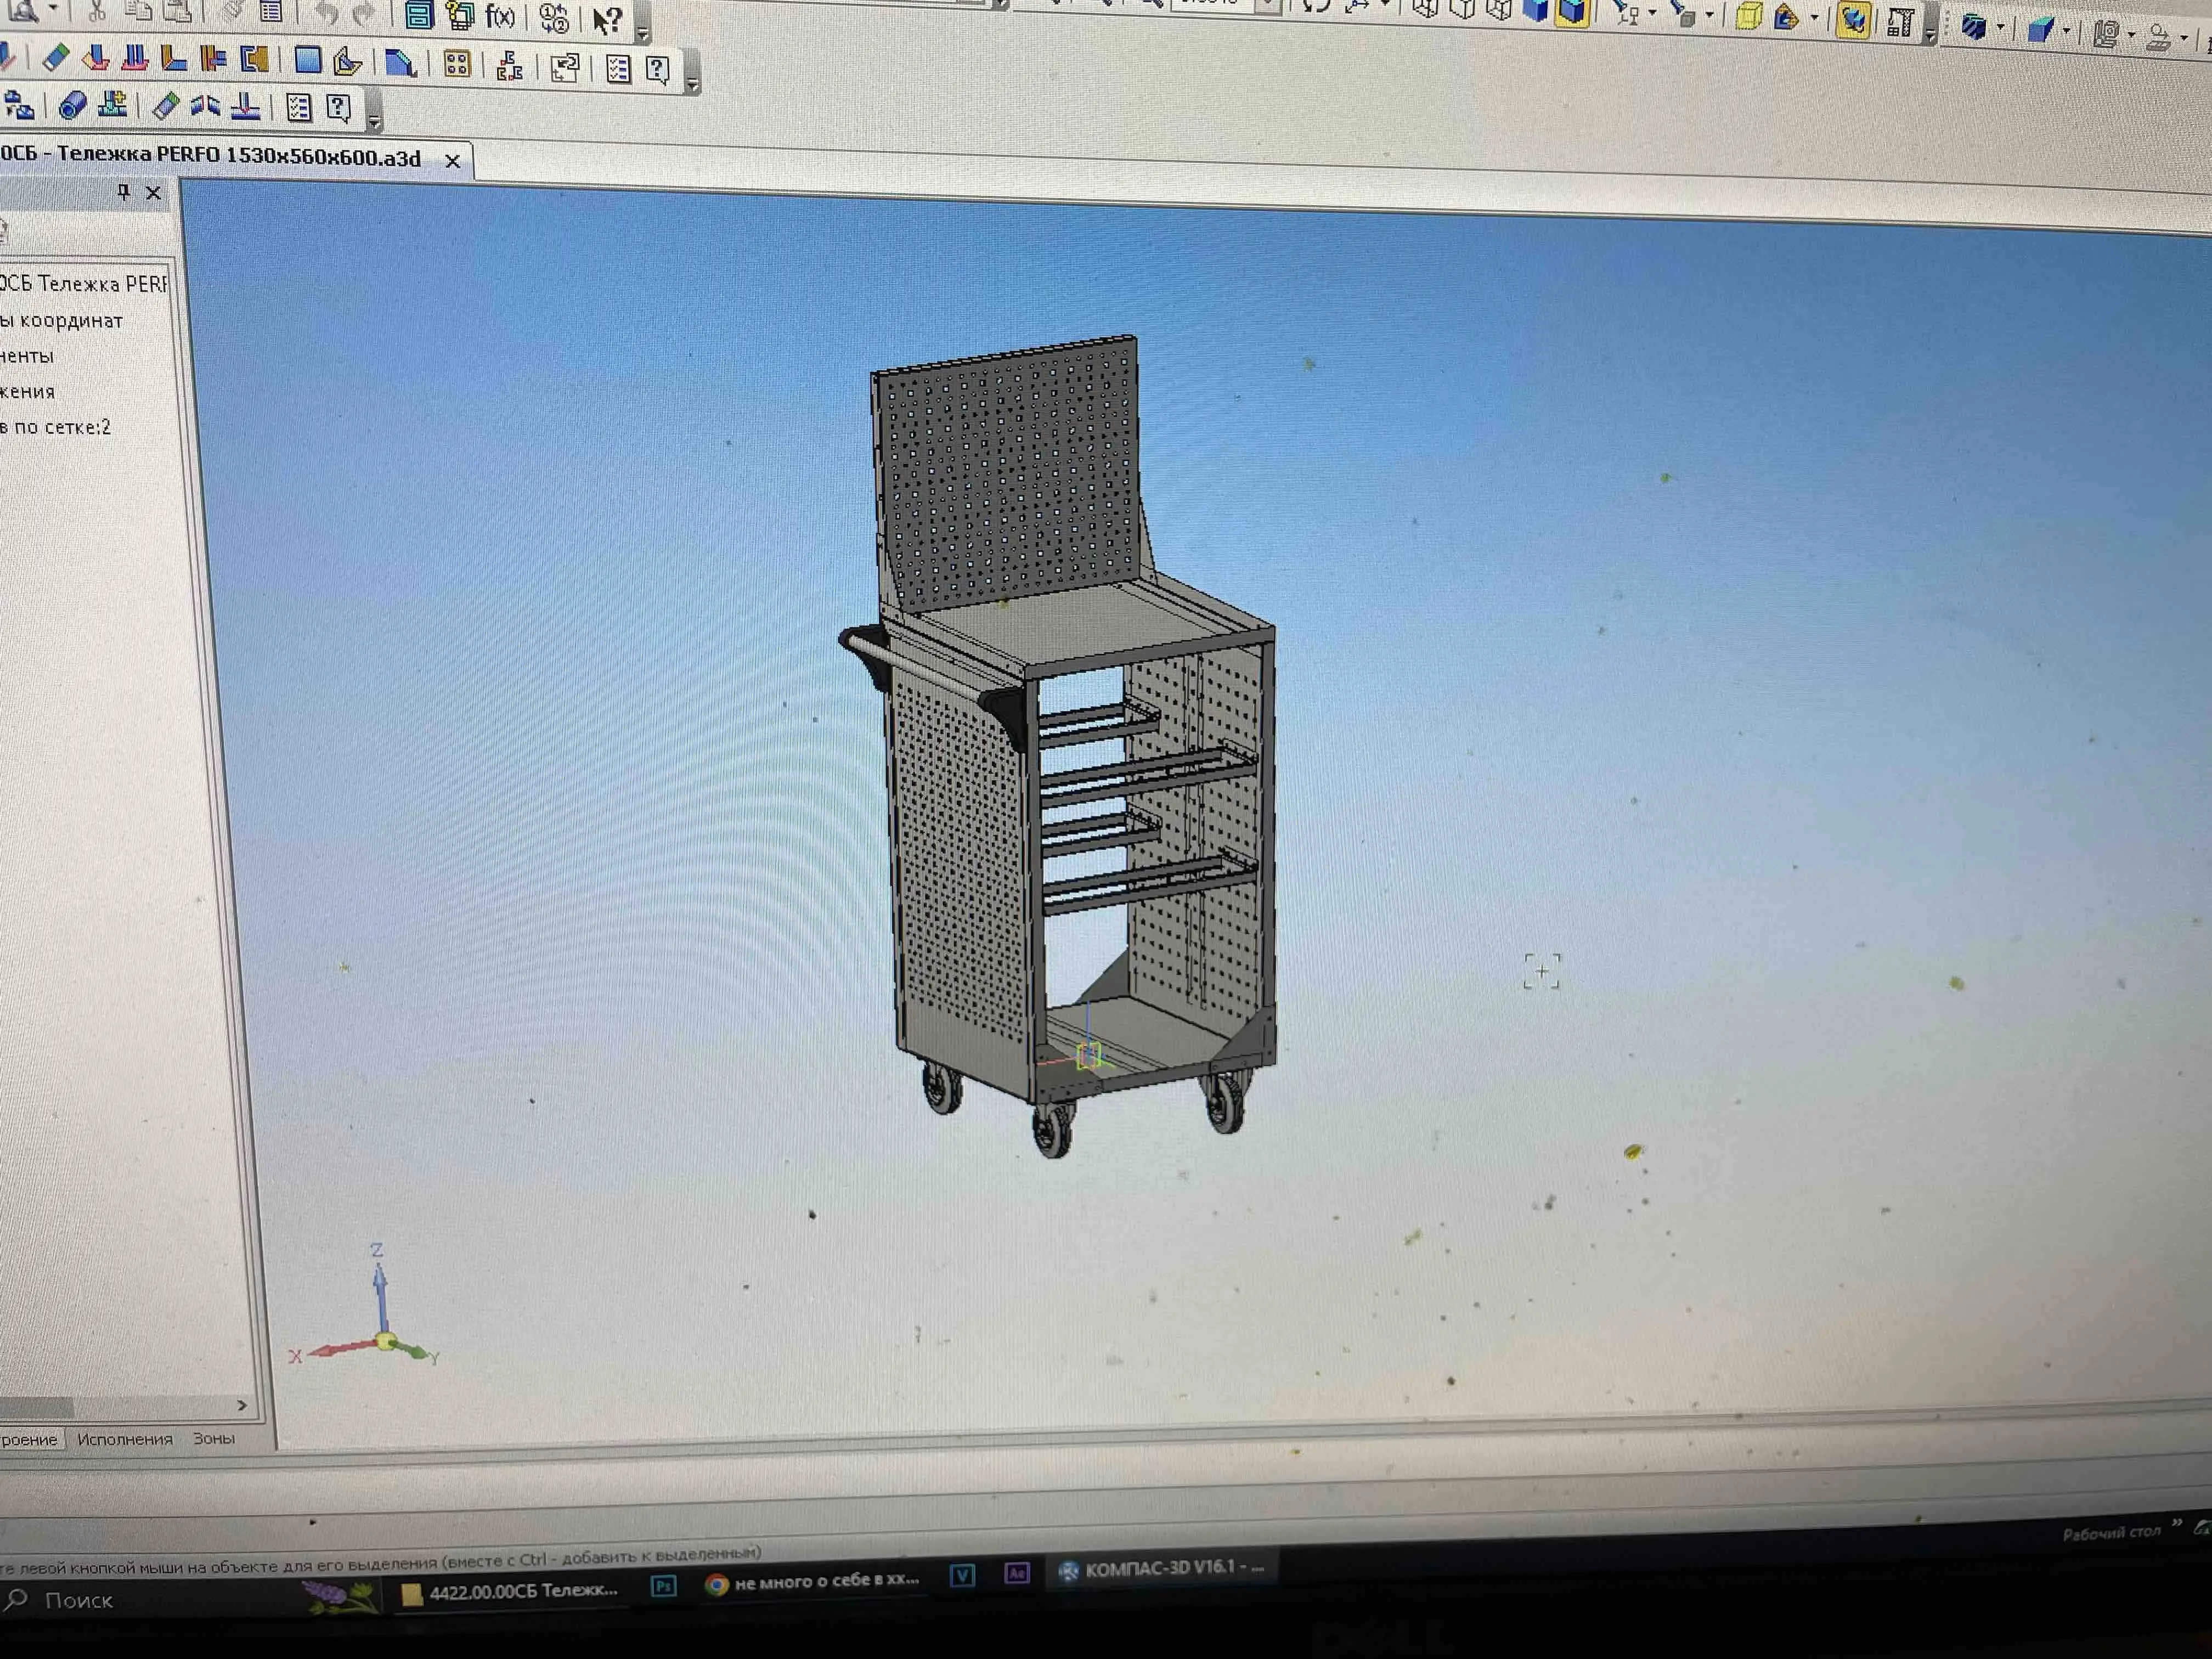Click the checklist icon in third toolbar
Viewport: 2212px width, 1659px height.
coord(298,107)
